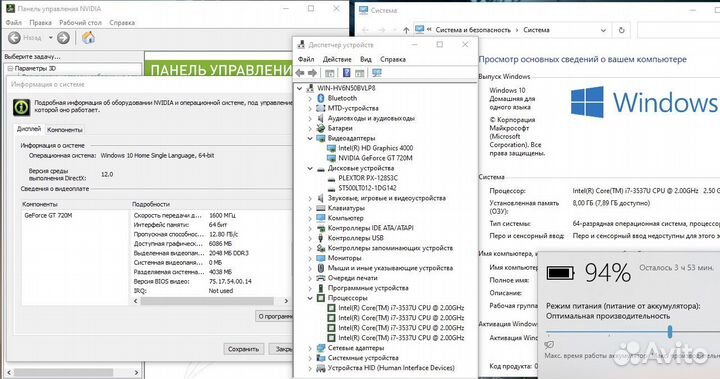Collapse Параметры 3D in NVIDIA task tree
The width and height of the screenshot is (720, 379).
(x=10, y=68)
